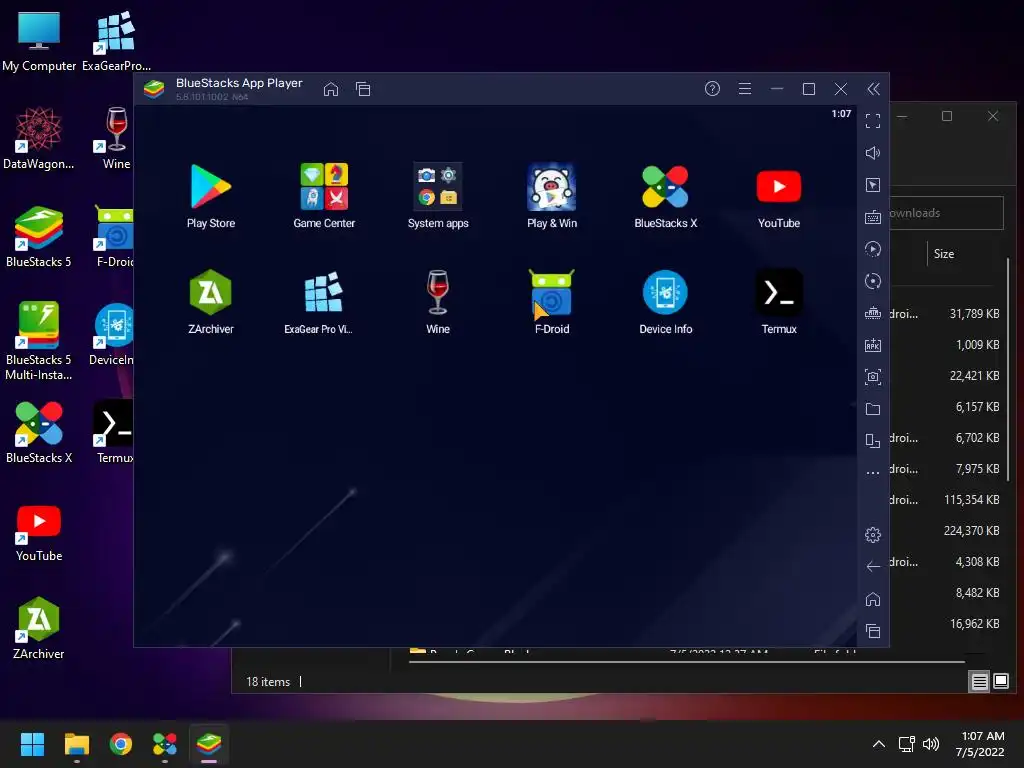The height and width of the screenshot is (768, 1024).
Task: Toggle full screen in BlueStacks sidebar
Action: point(873,121)
